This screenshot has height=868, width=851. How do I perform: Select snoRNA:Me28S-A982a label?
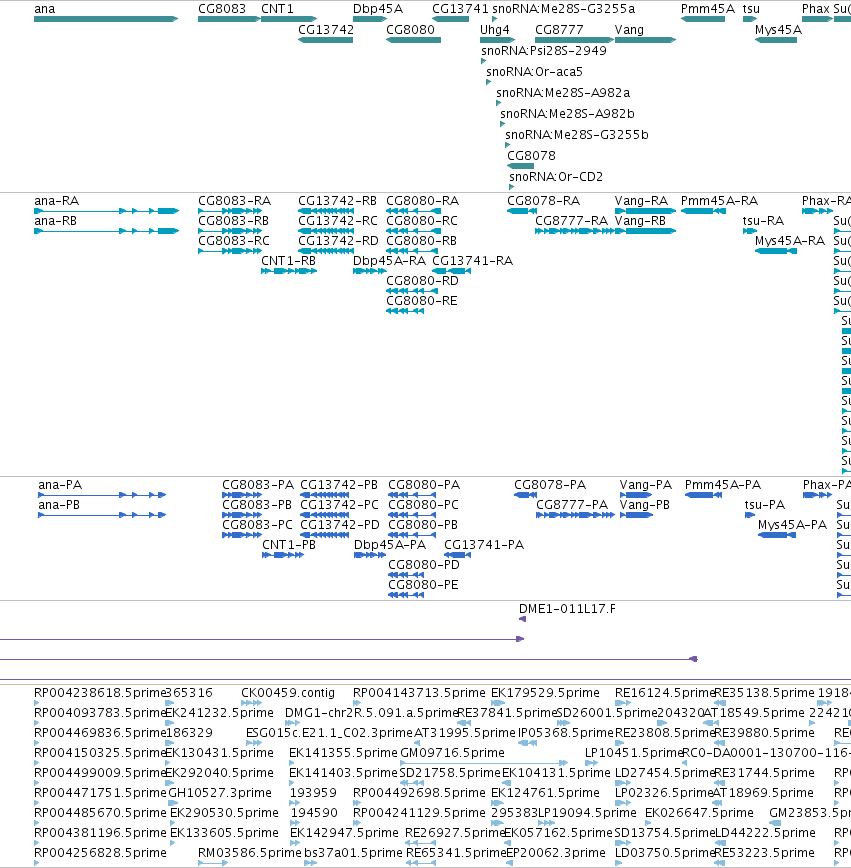(563, 93)
